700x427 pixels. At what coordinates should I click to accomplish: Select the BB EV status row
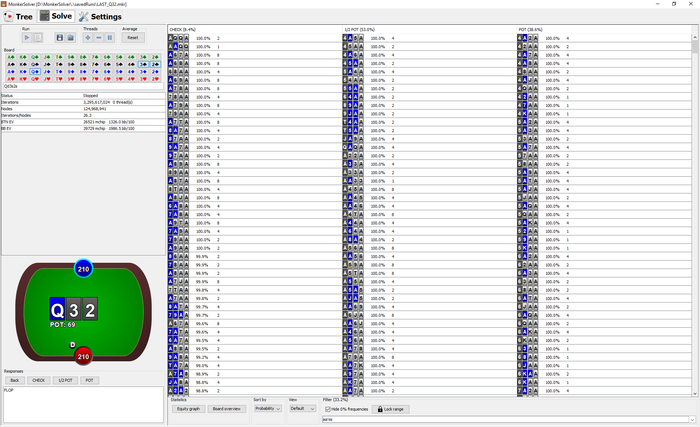(x=83, y=128)
